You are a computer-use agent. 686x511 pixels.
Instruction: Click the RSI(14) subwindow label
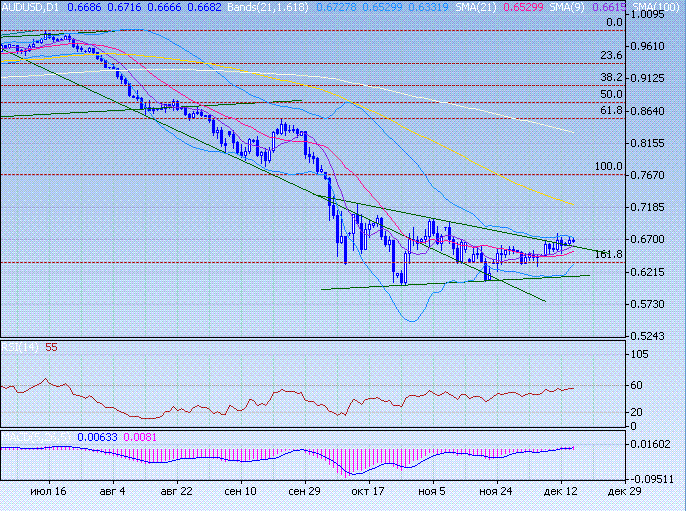[21, 347]
